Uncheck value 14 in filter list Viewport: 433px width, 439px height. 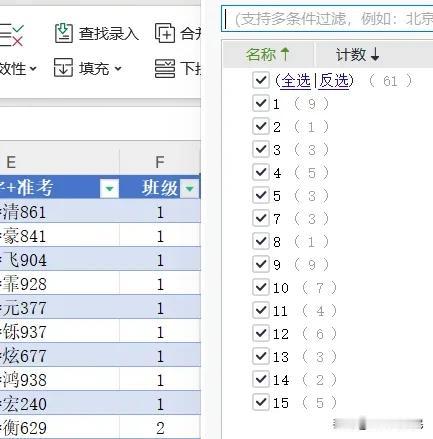click(261, 379)
